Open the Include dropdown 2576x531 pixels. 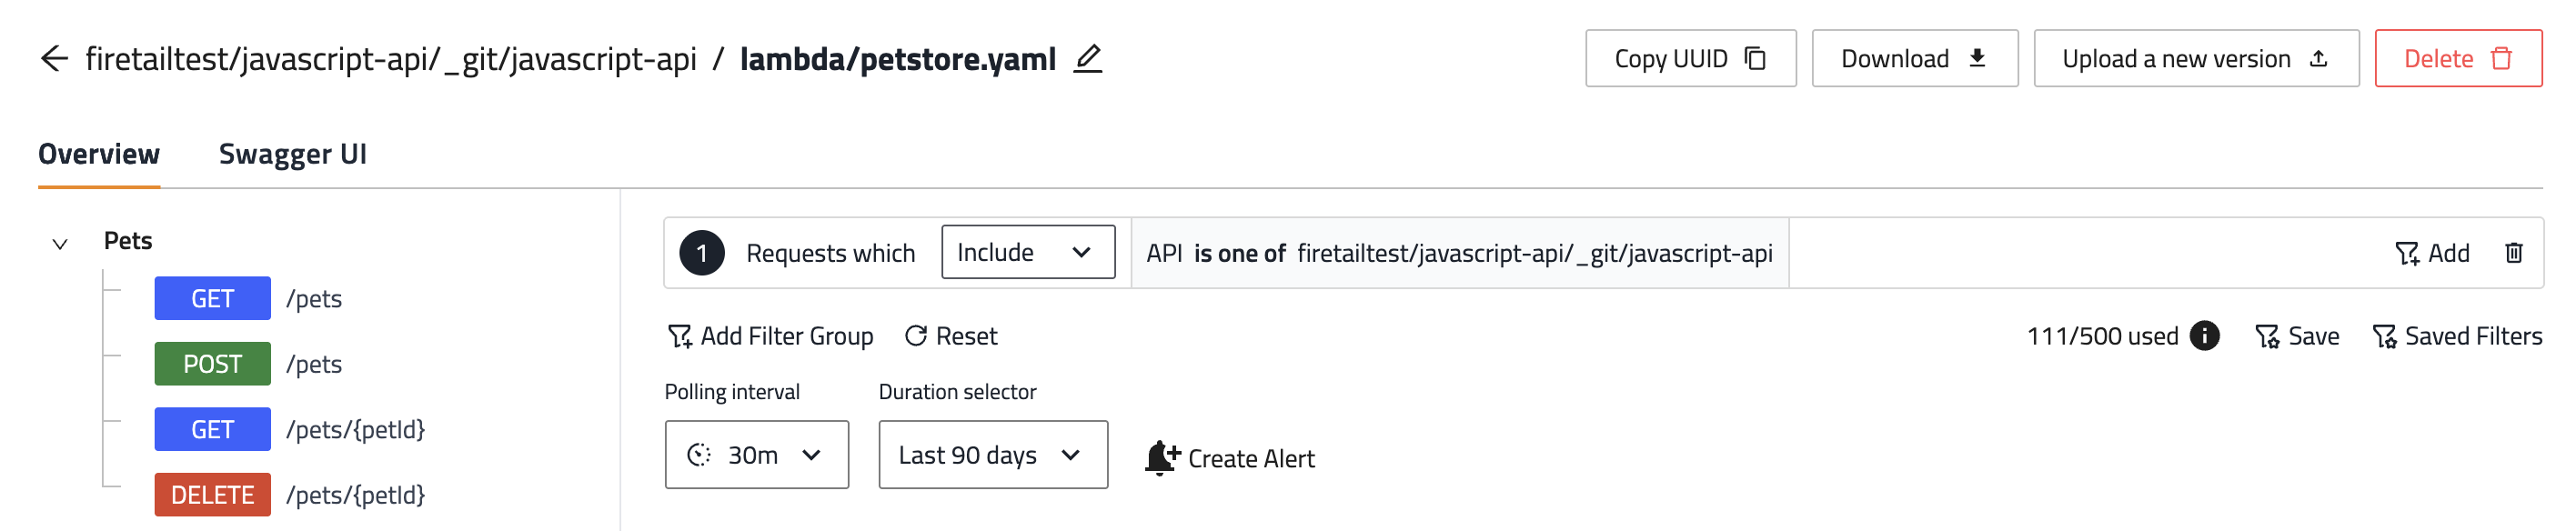1027,253
